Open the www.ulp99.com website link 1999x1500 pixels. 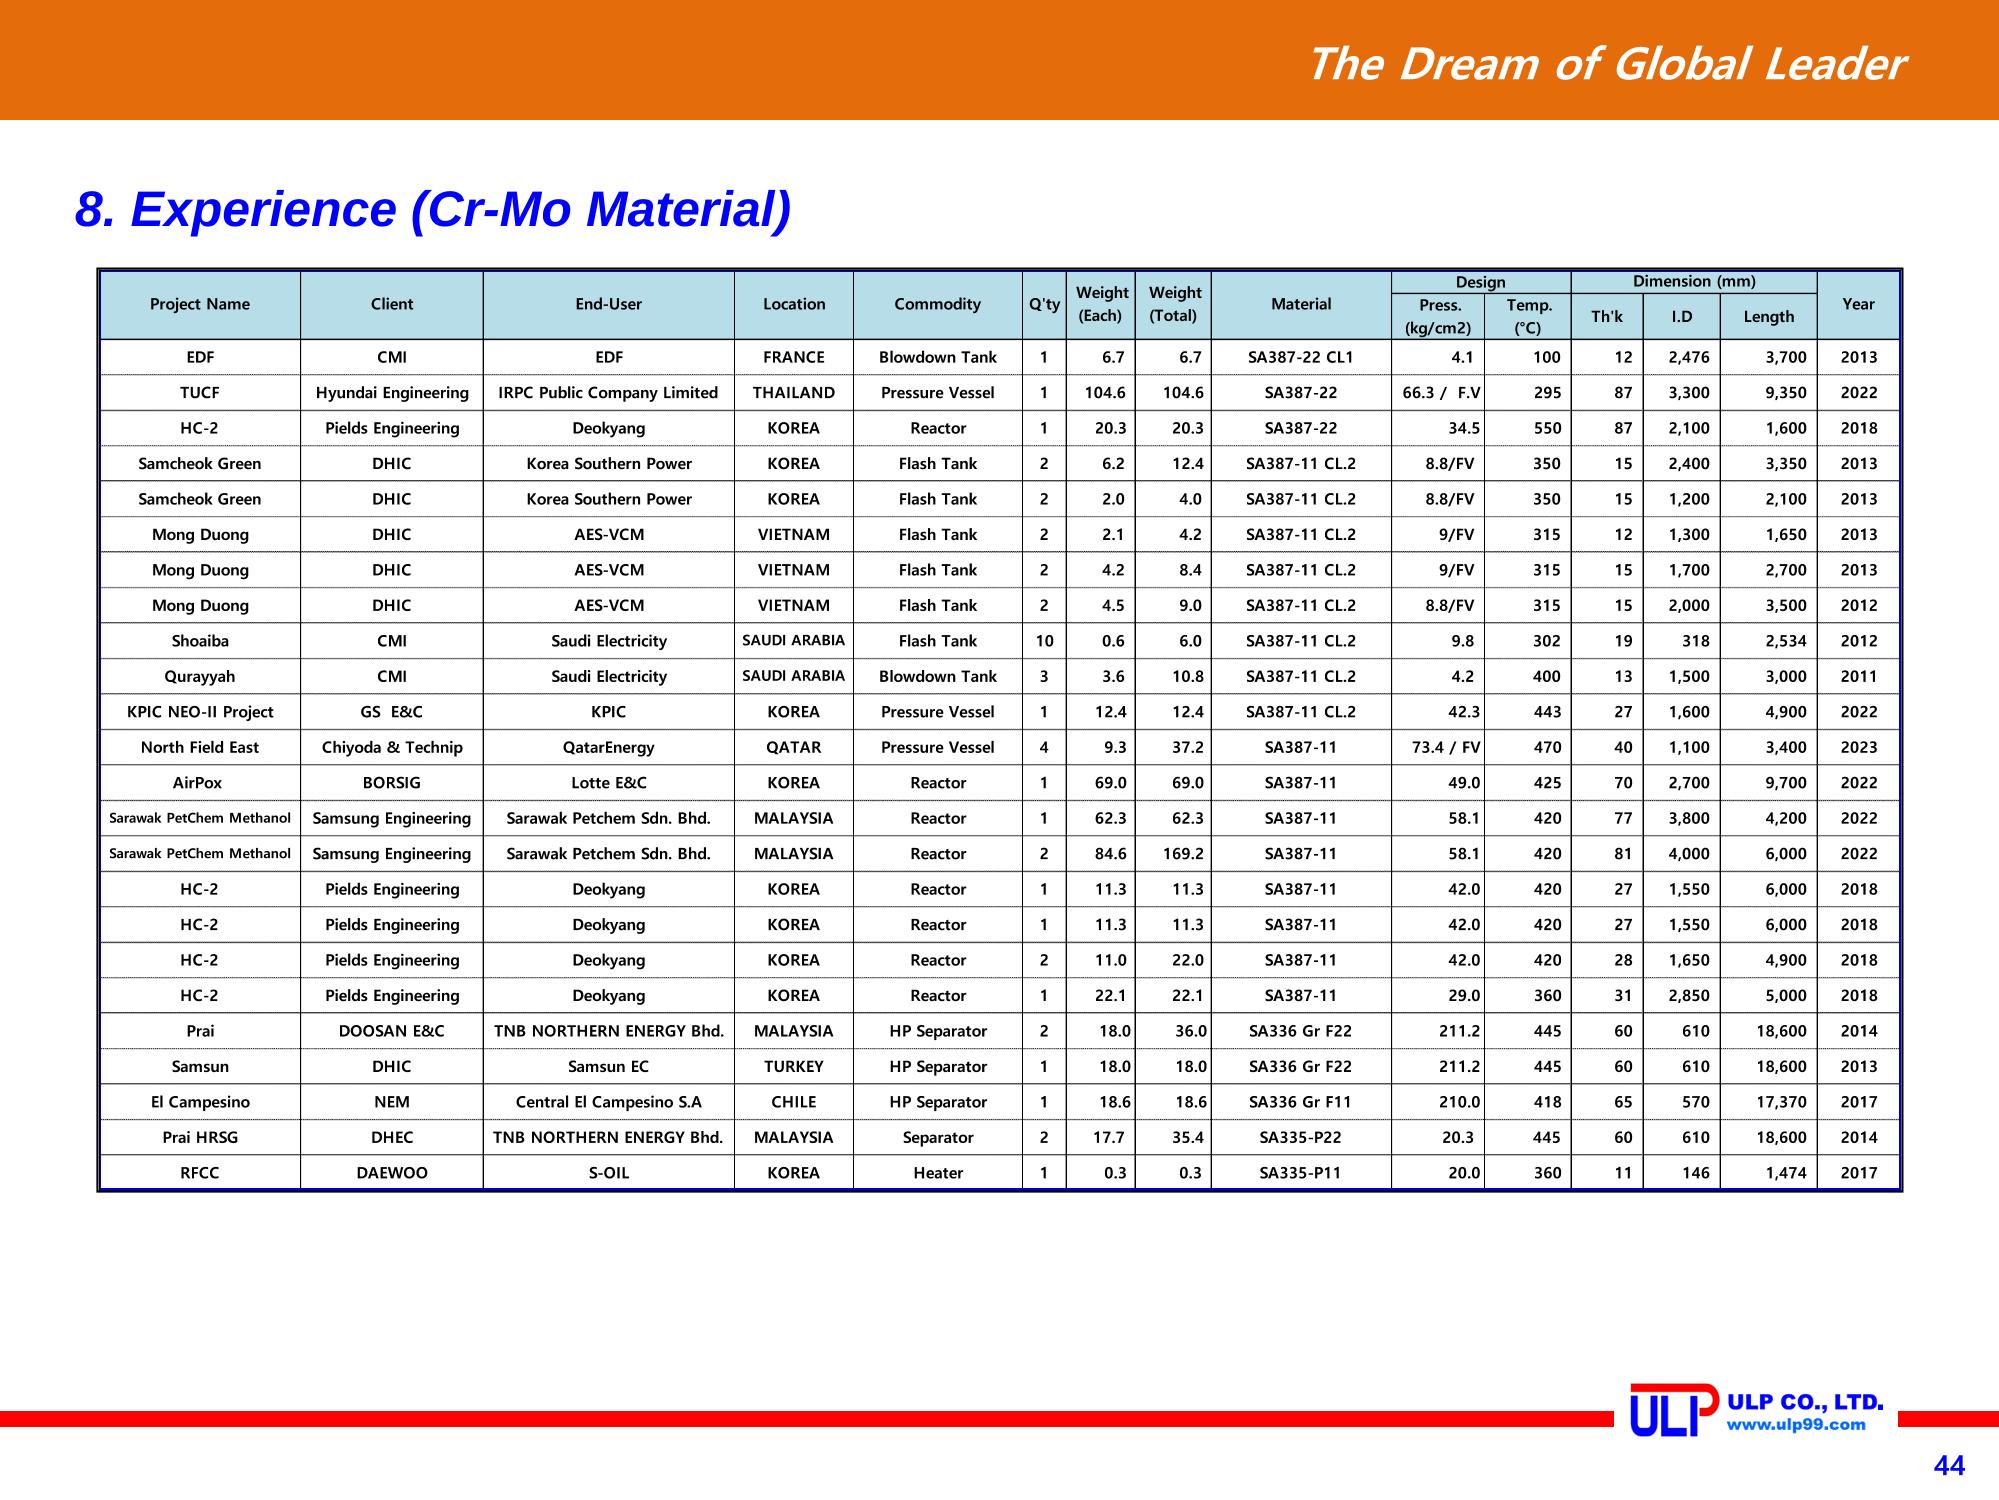[x=1796, y=1425]
